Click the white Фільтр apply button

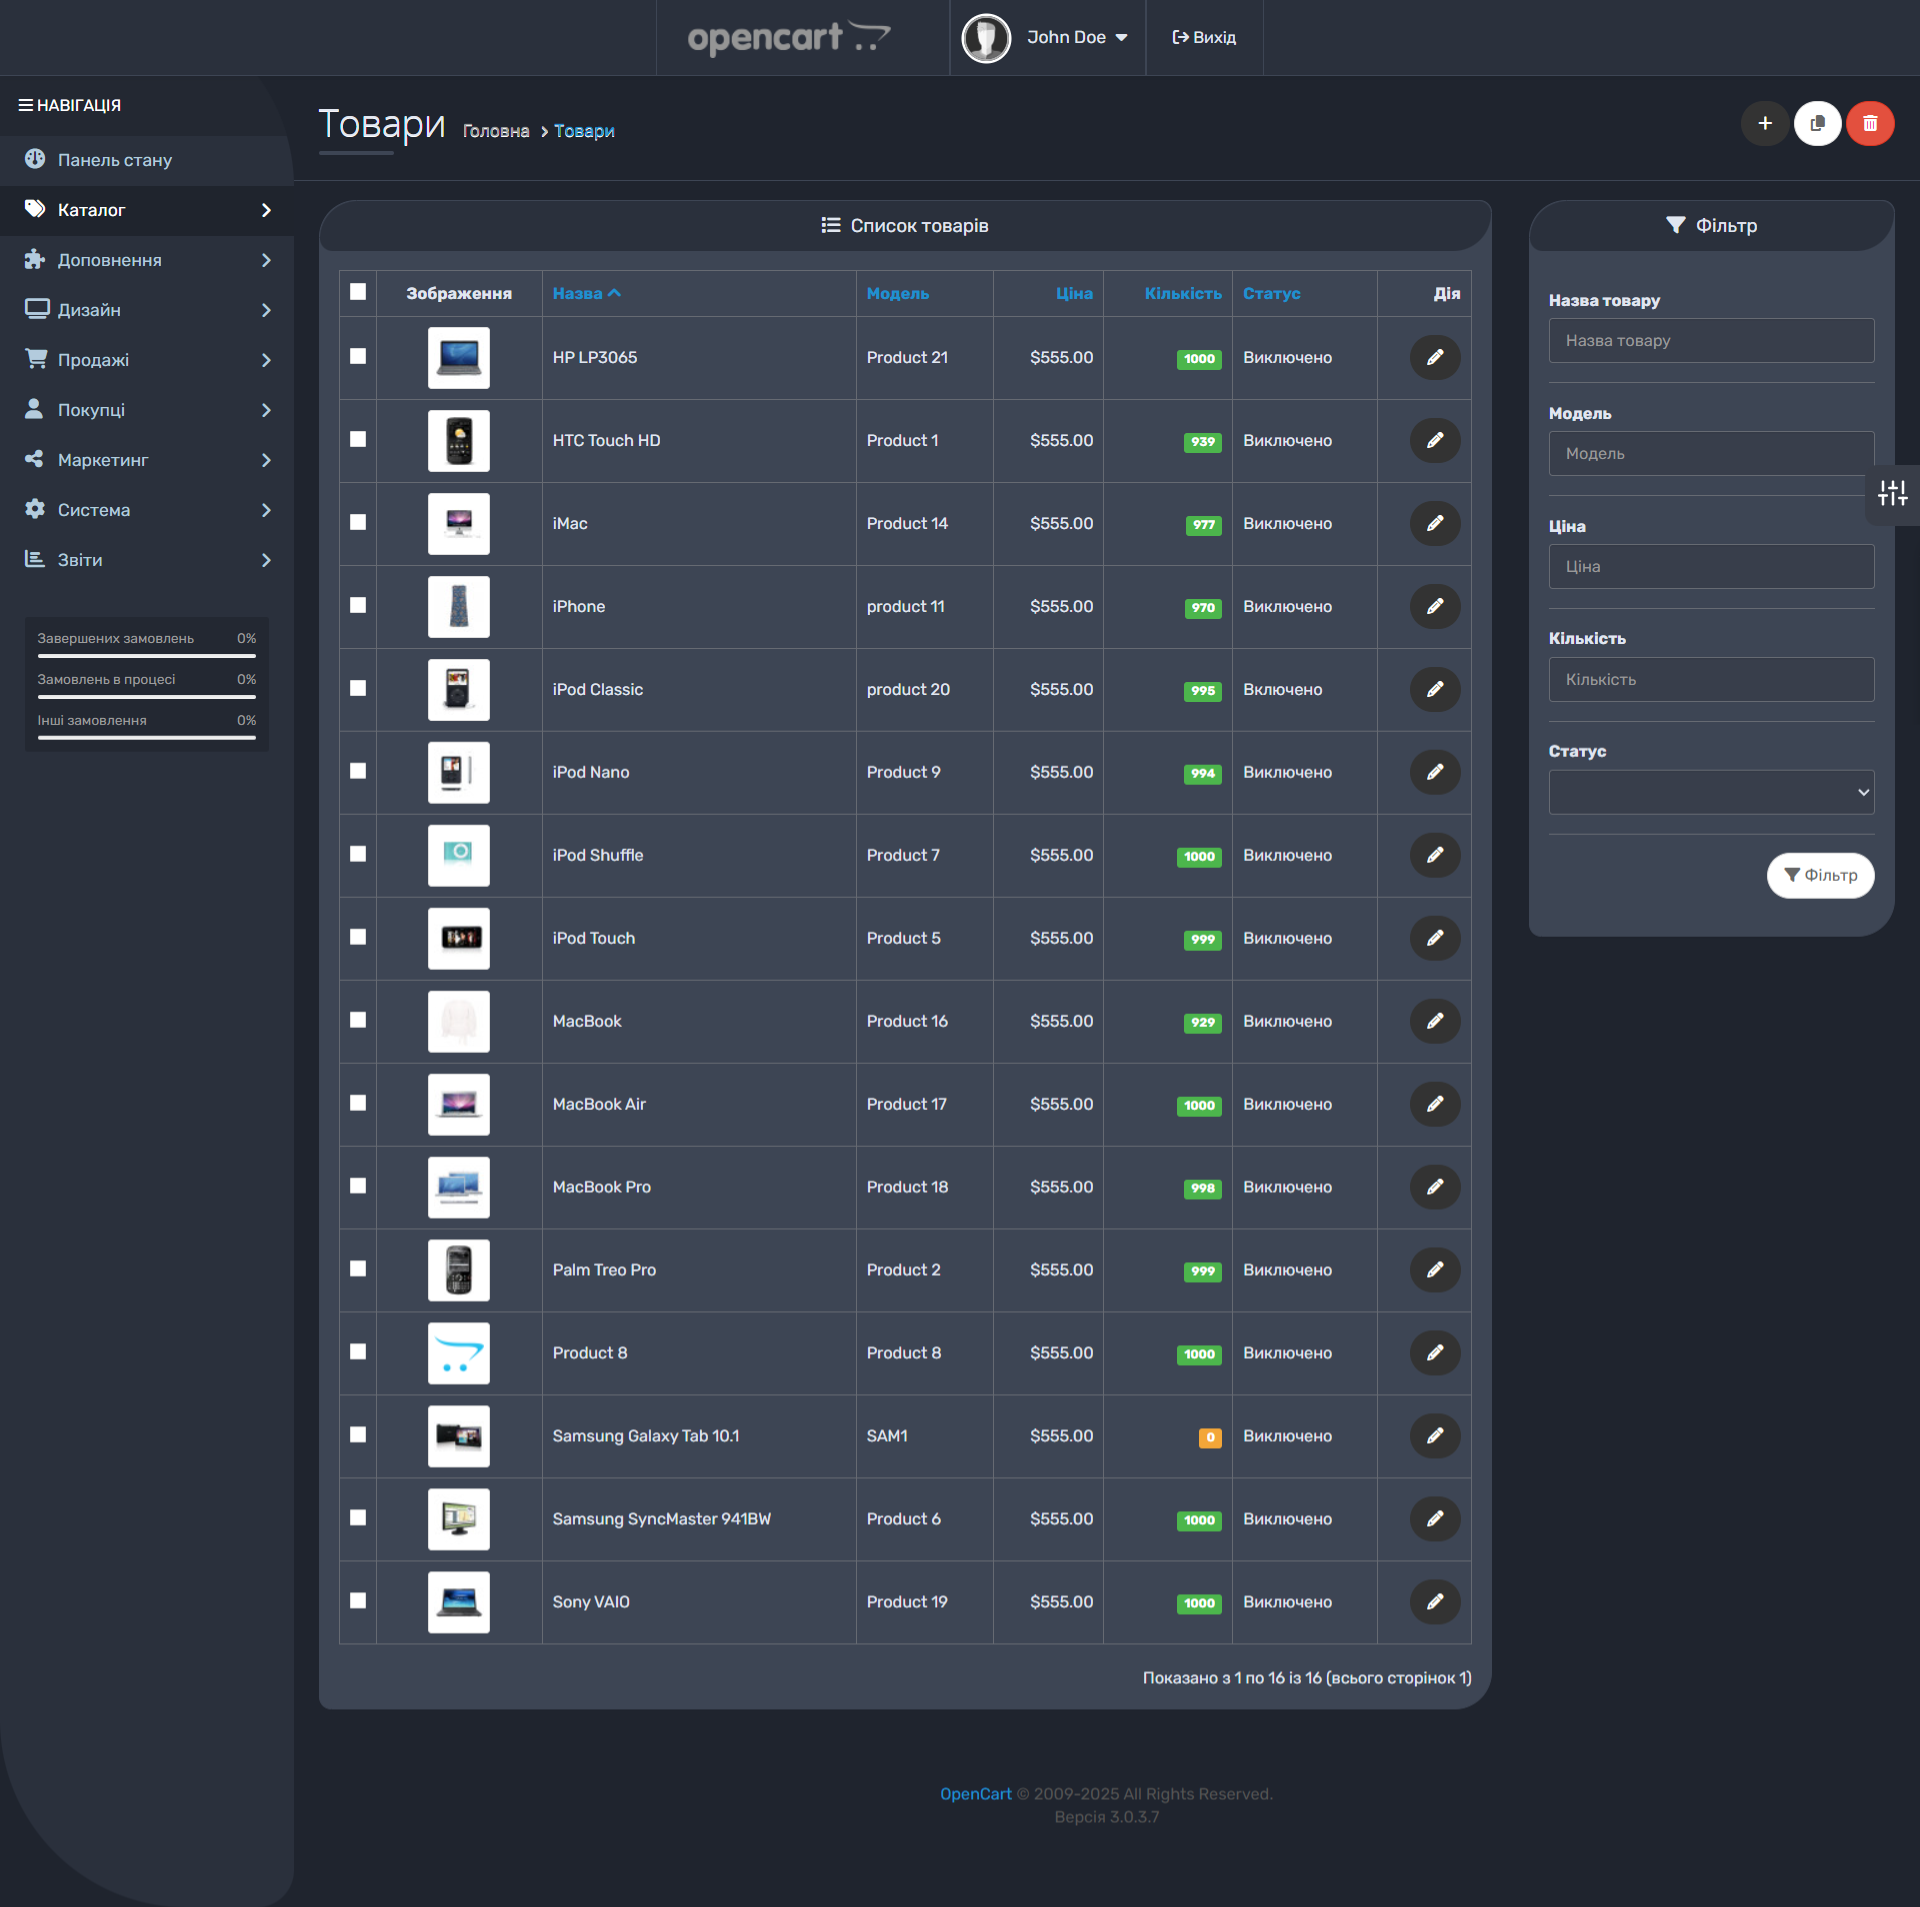click(1820, 875)
